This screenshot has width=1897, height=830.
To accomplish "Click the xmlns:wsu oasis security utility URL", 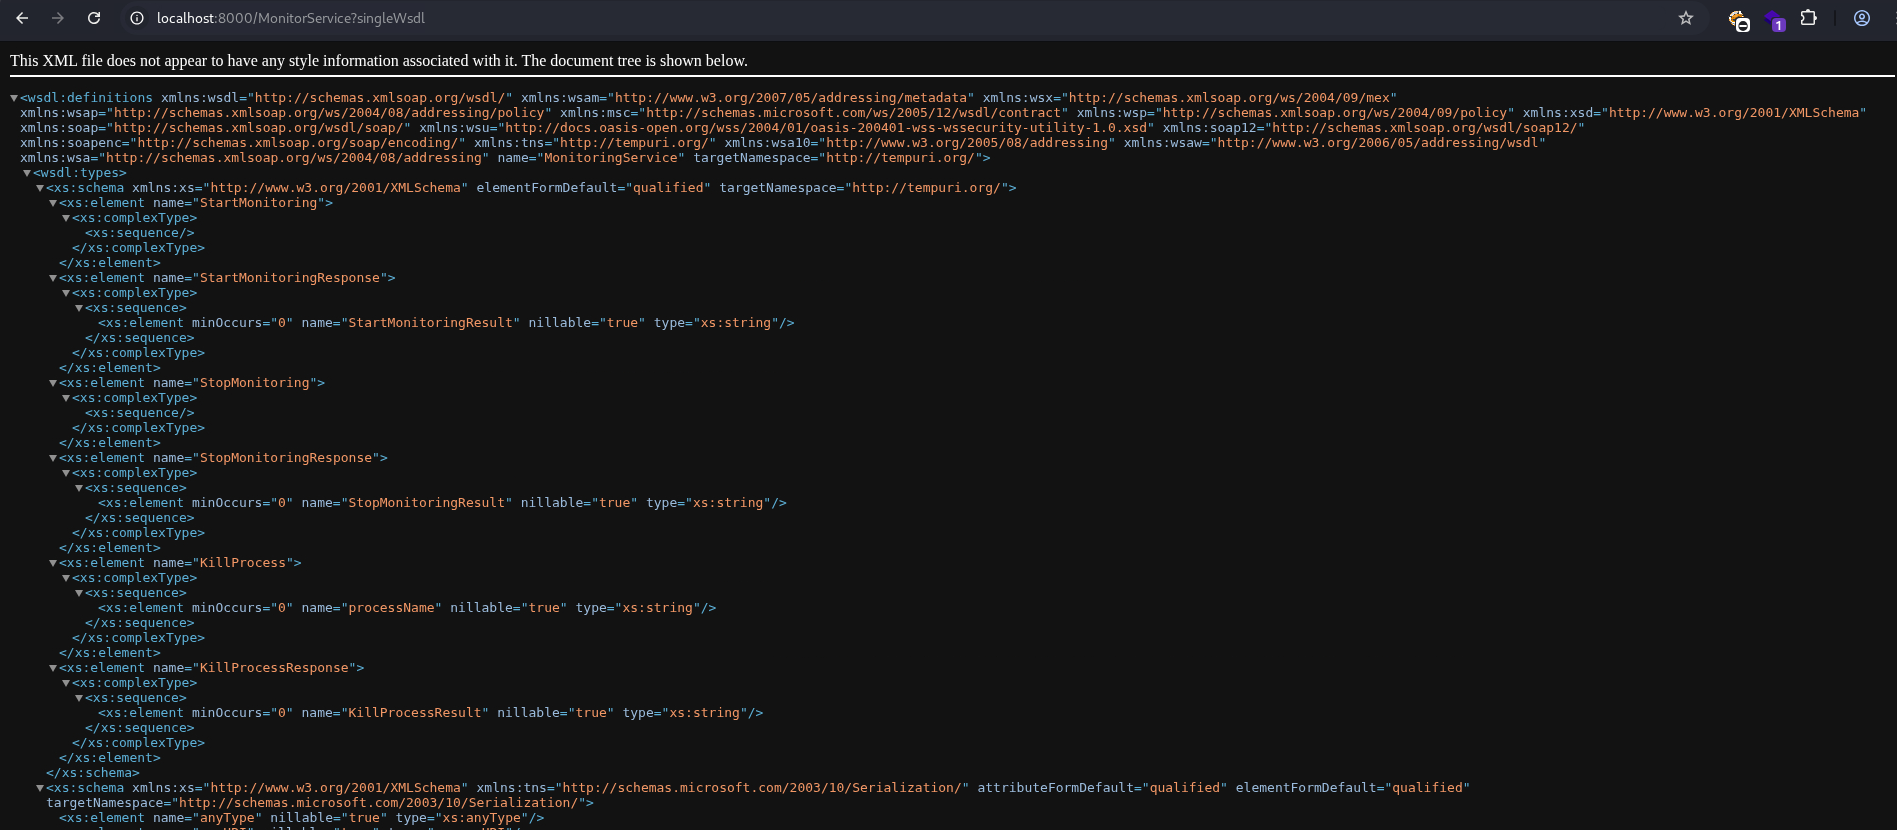I will 825,128.
